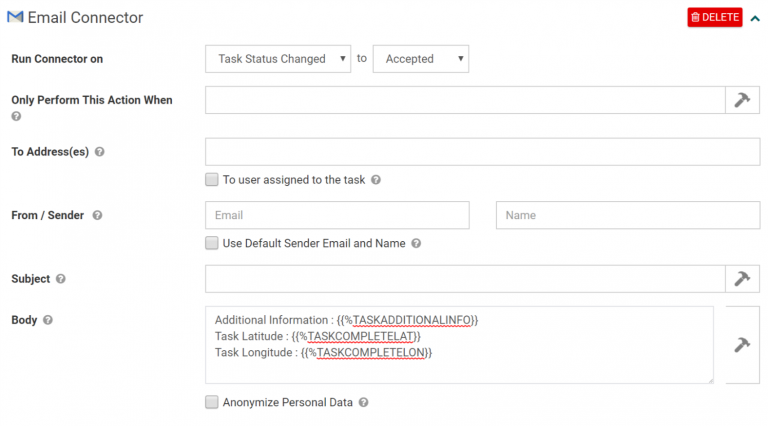Enable To user assigned to the task
This screenshot has height=426, width=768.
(212, 180)
